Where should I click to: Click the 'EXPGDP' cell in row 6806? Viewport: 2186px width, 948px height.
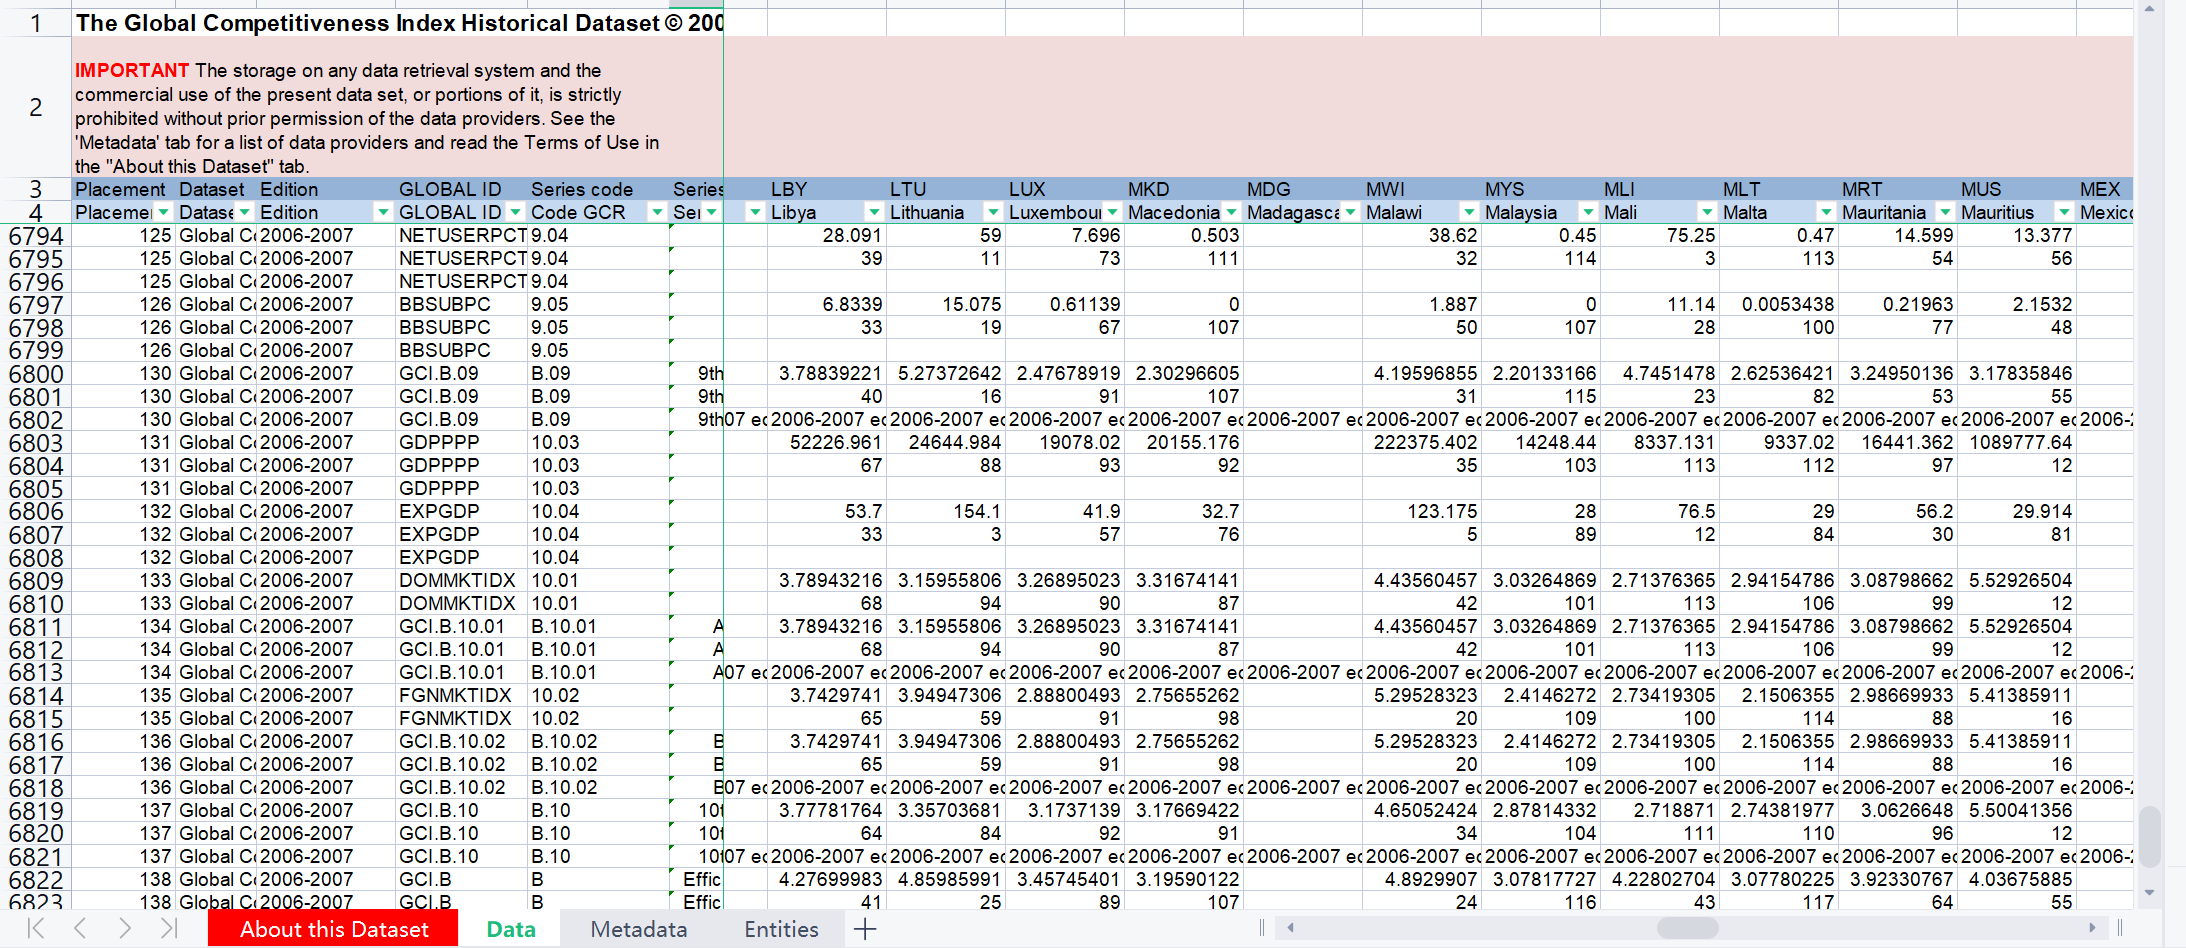462,511
